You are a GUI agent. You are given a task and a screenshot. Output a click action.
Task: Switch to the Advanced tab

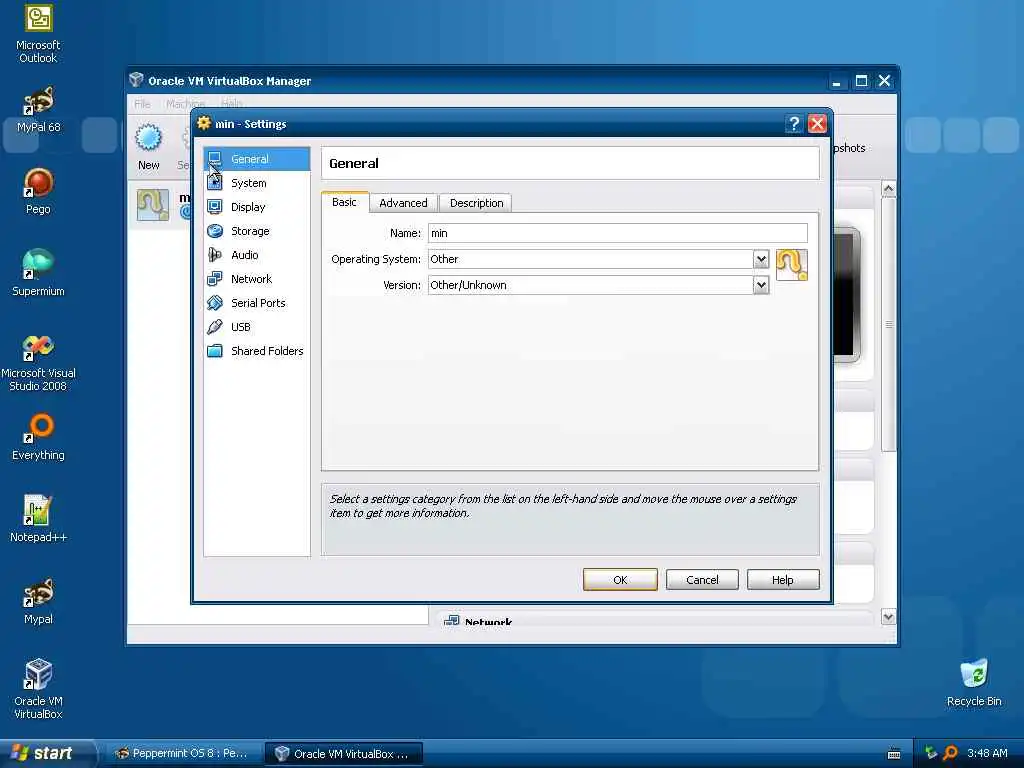[404, 203]
